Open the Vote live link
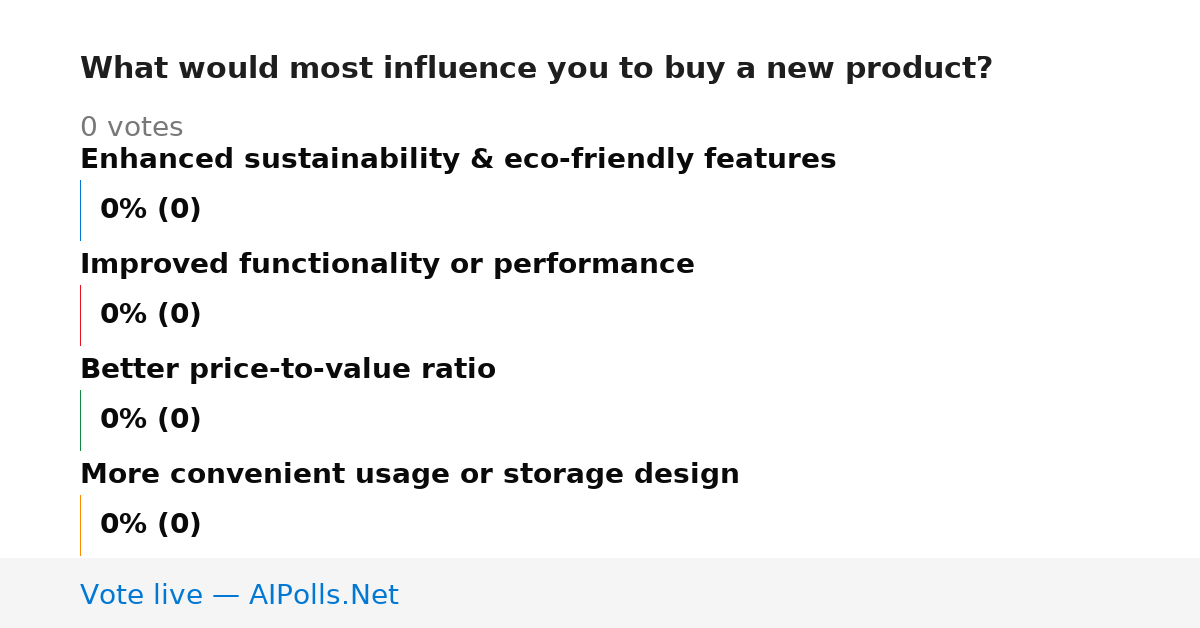 [x=239, y=596]
